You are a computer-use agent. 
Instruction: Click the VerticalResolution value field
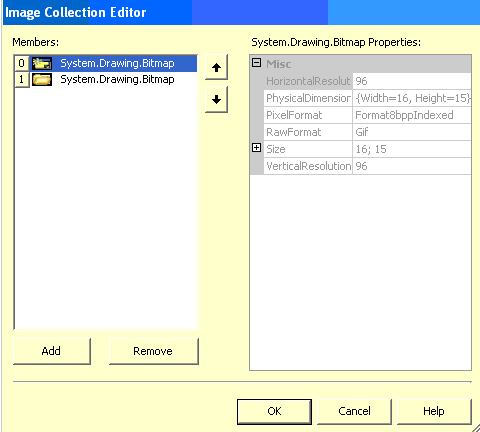pos(412,166)
